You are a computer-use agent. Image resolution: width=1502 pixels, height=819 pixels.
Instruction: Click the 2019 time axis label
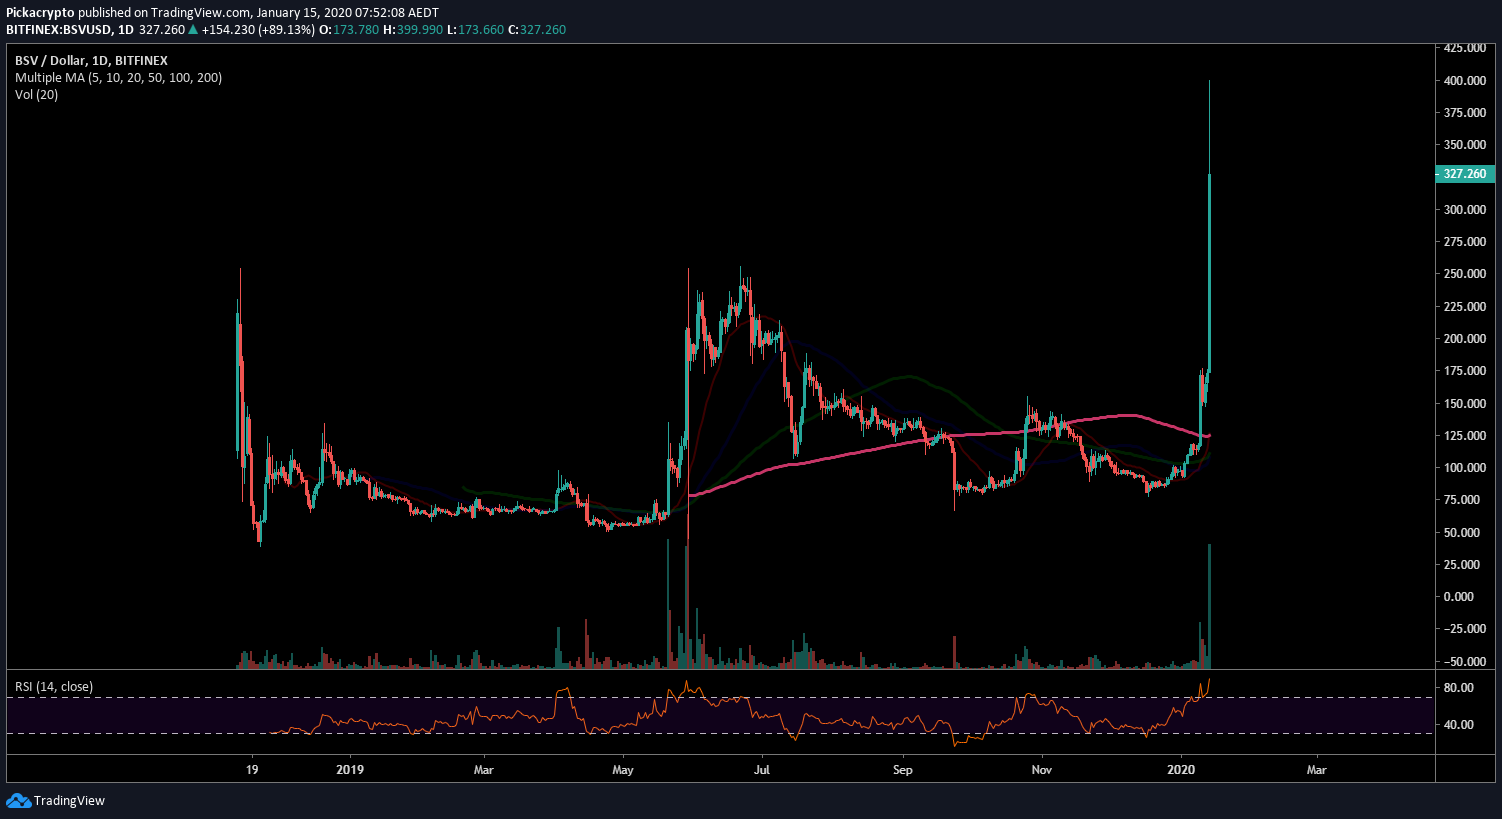[x=350, y=770]
